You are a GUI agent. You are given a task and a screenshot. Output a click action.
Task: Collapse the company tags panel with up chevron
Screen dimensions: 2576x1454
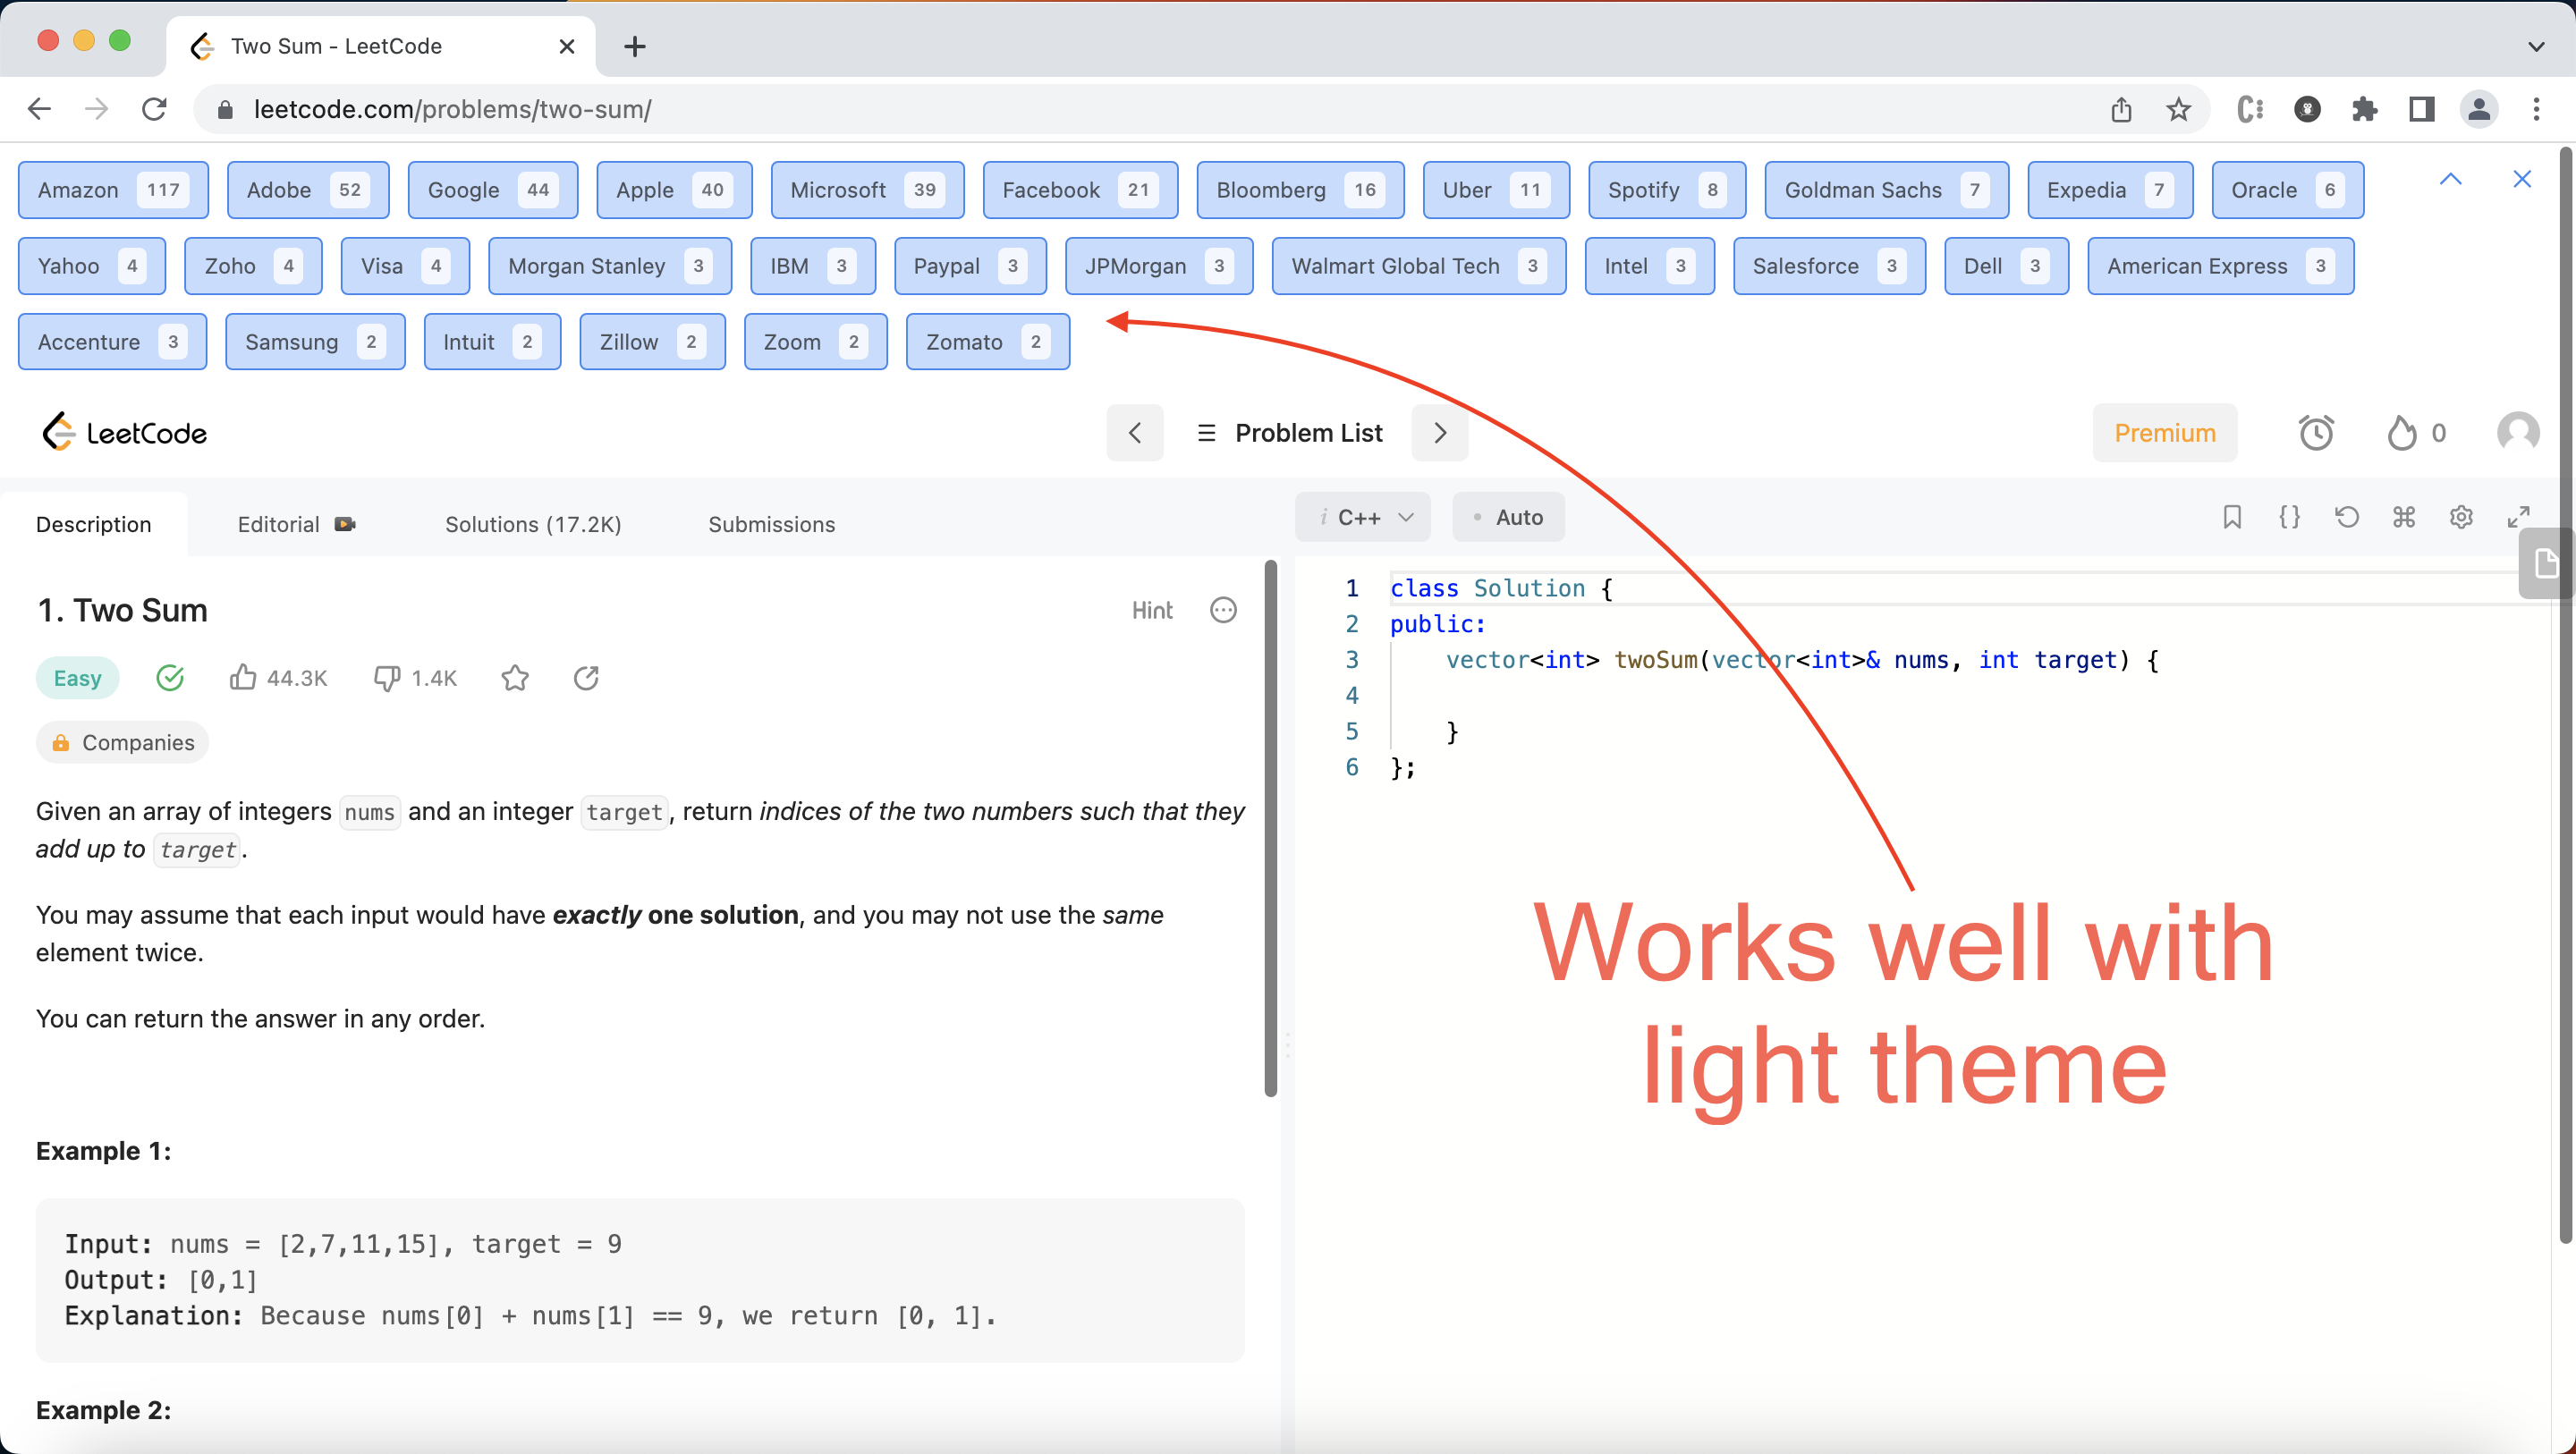pyautogui.click(x=2450, y=179)
